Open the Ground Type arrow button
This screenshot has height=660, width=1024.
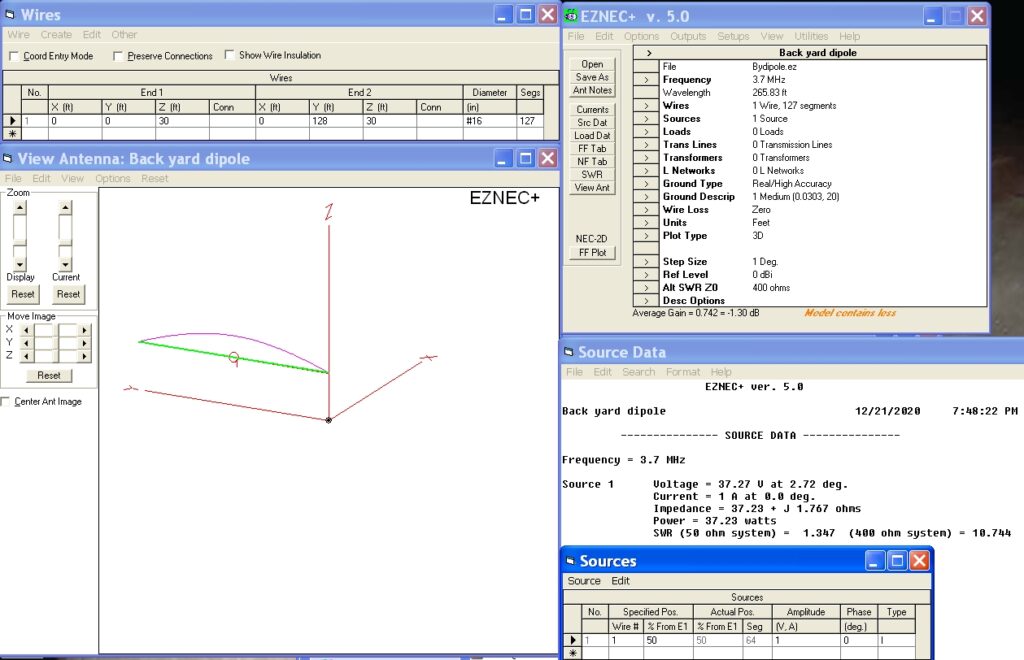tap(647, 184)
